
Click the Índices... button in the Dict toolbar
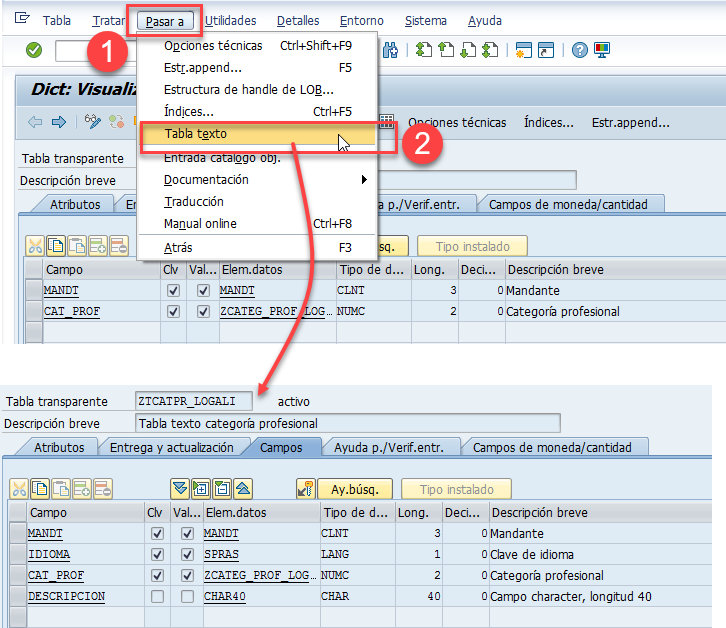pos(549,122)
